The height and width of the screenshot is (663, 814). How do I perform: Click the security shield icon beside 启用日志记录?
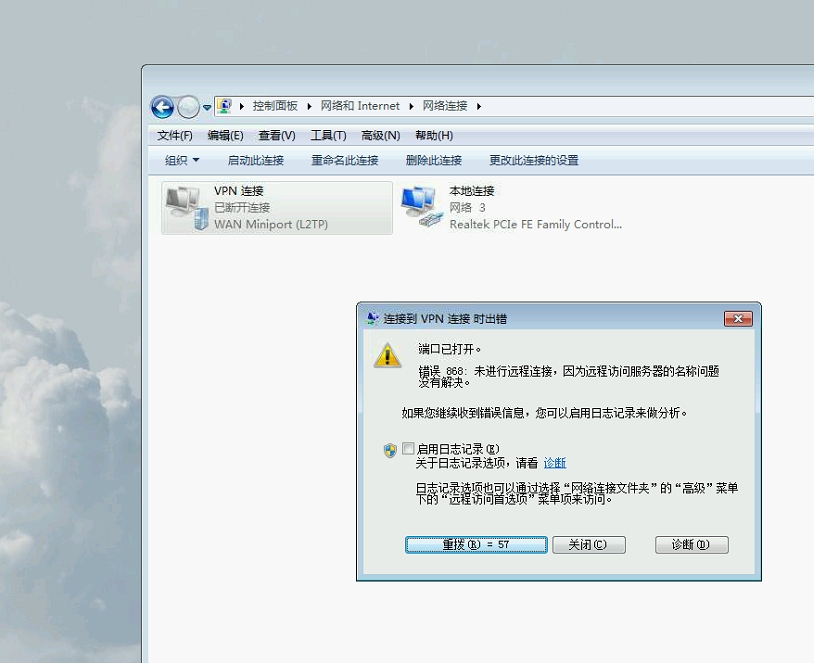point(390,450)
